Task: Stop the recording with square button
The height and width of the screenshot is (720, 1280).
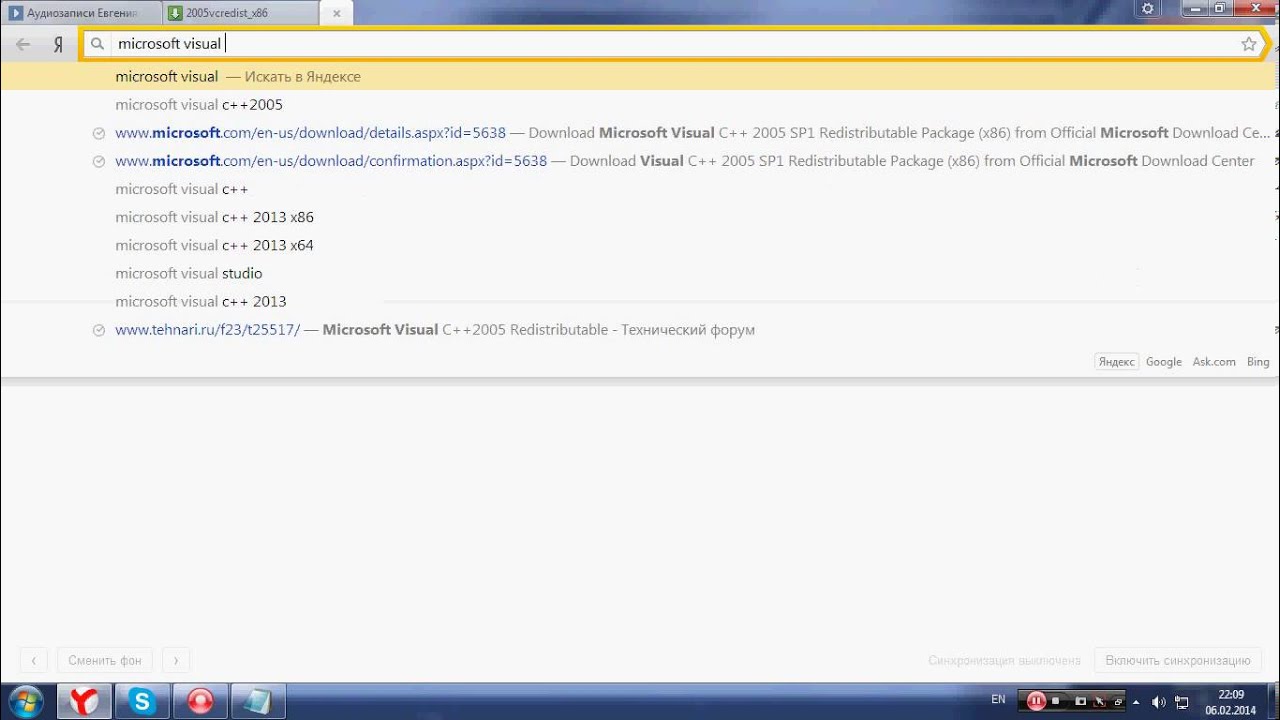Action: (x=1056, y=701)
